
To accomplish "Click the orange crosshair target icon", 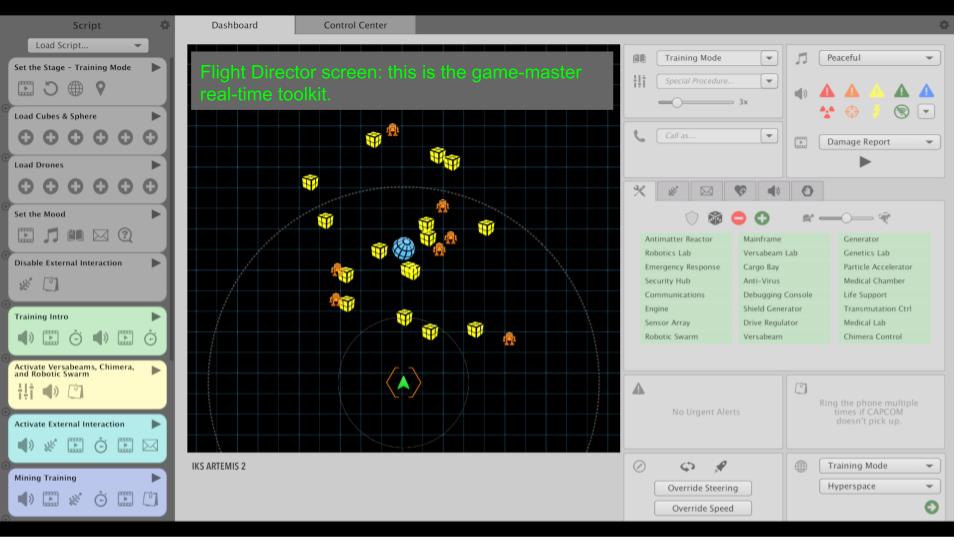I will click(852, 112).
